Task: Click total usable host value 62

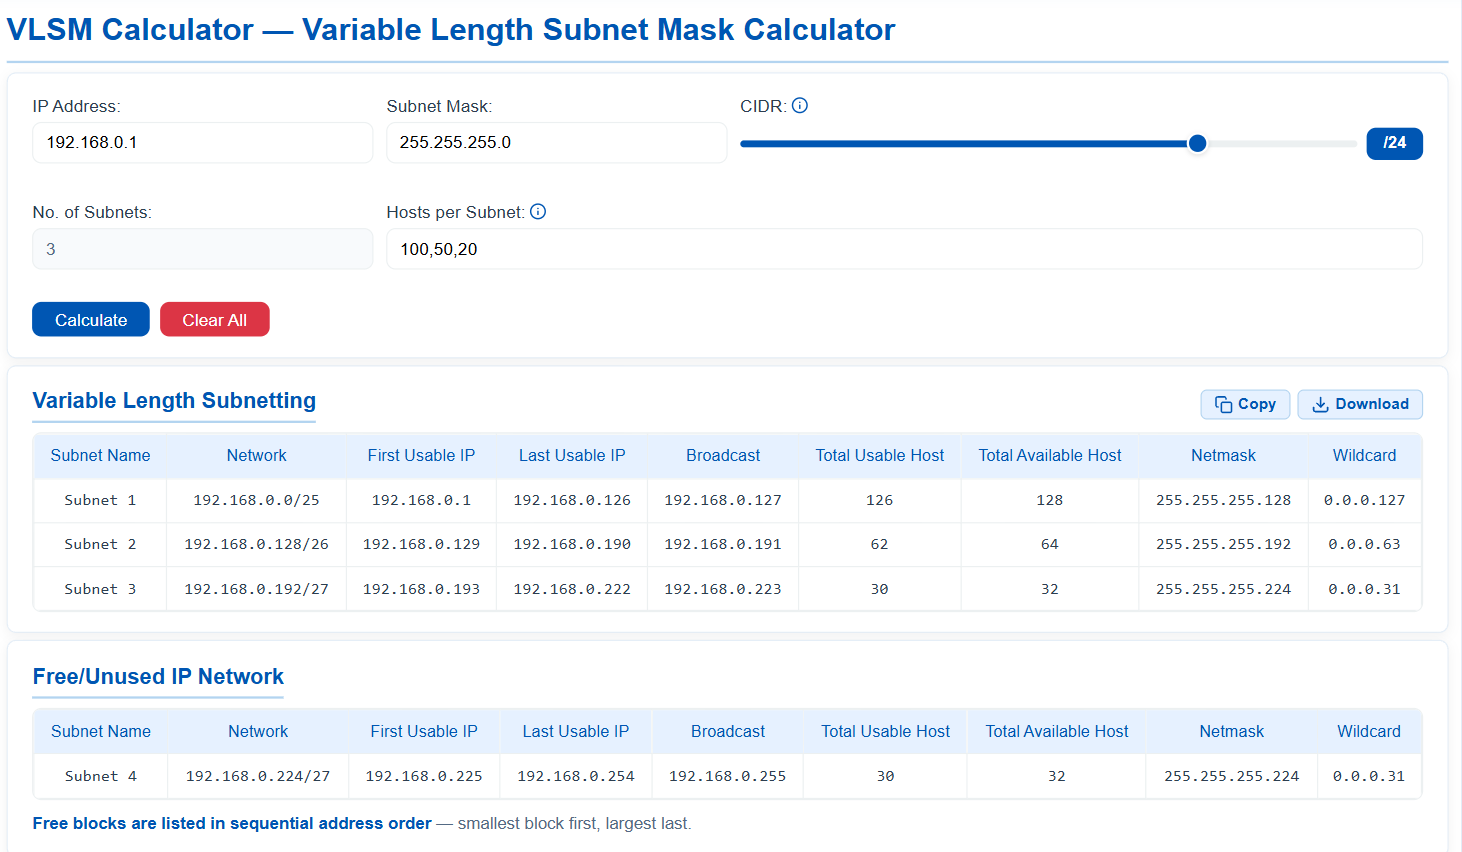Action: [x=880, y=544]
